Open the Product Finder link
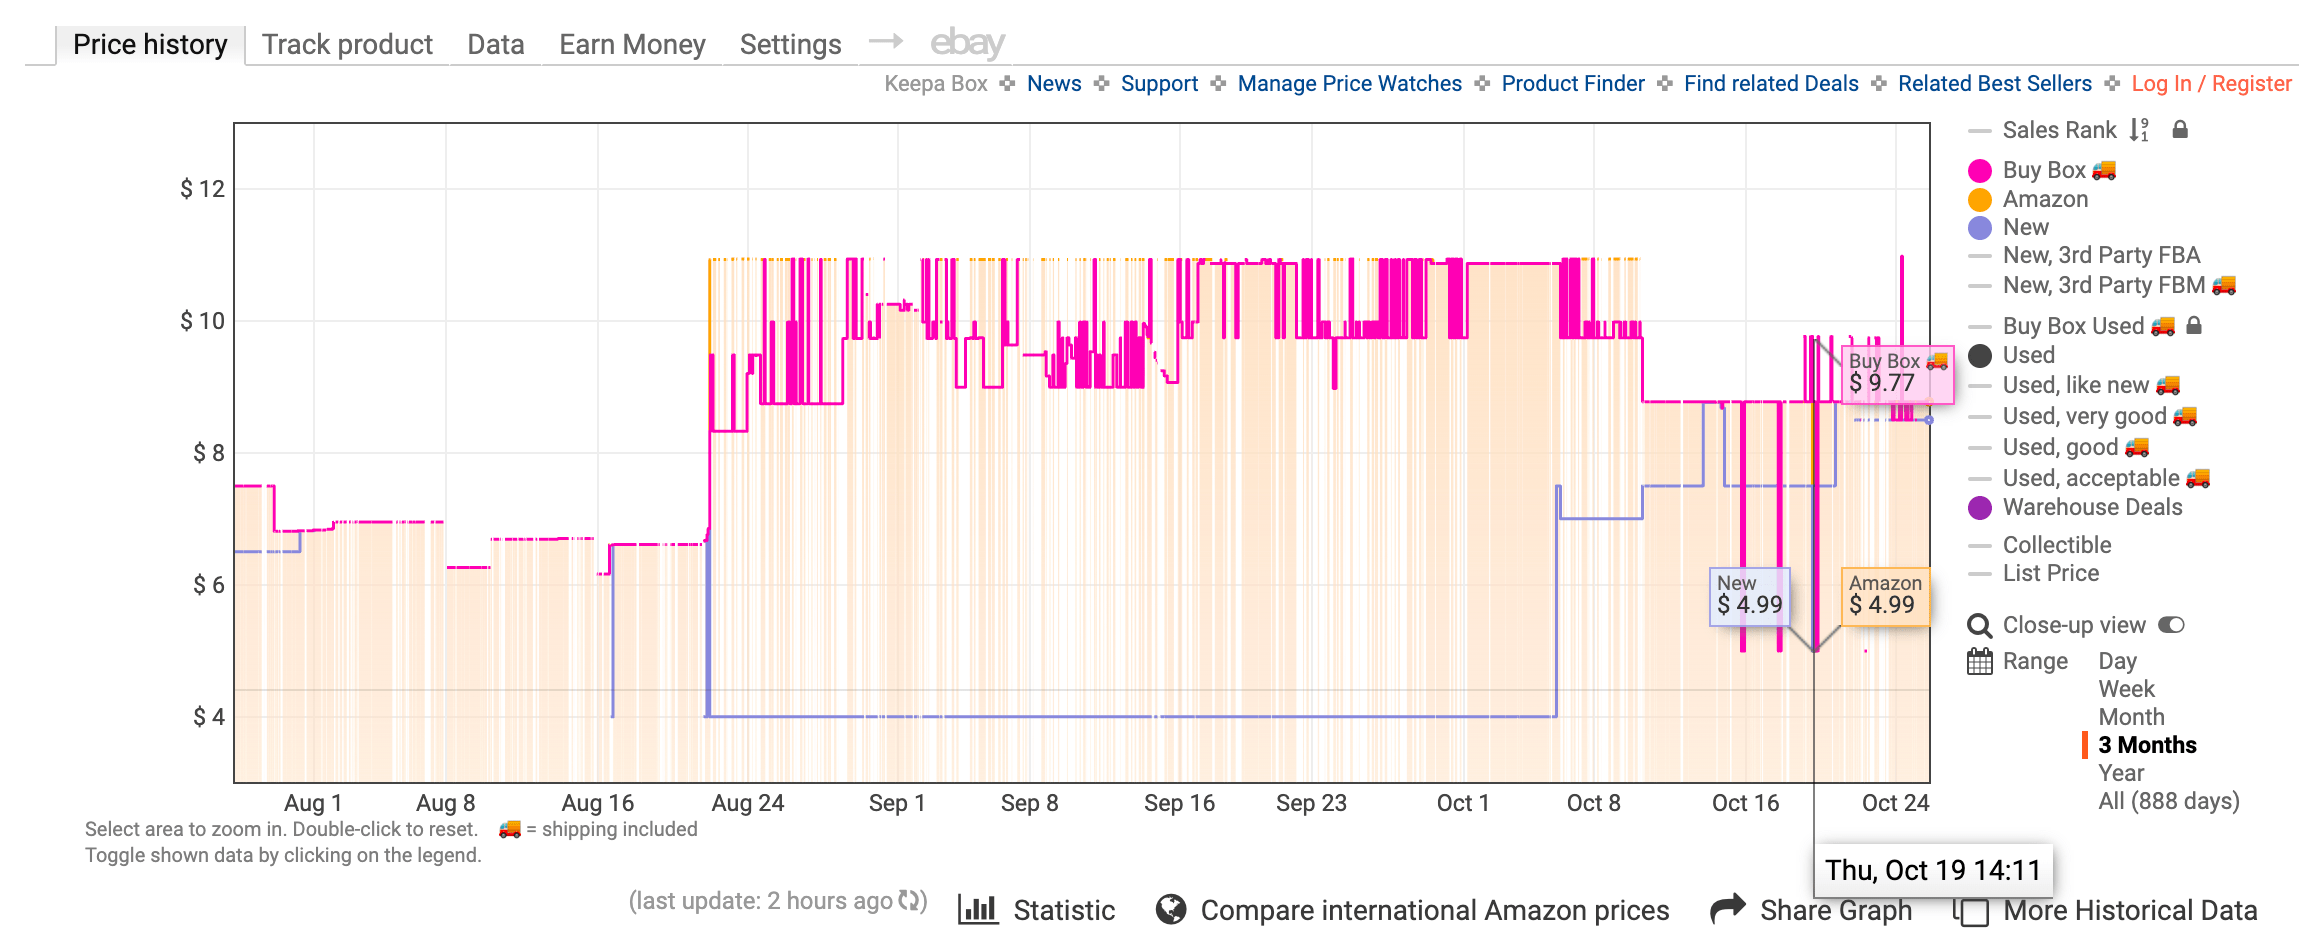The height and width of the screenshot is (950, 2320). (x=1573, y=84)
